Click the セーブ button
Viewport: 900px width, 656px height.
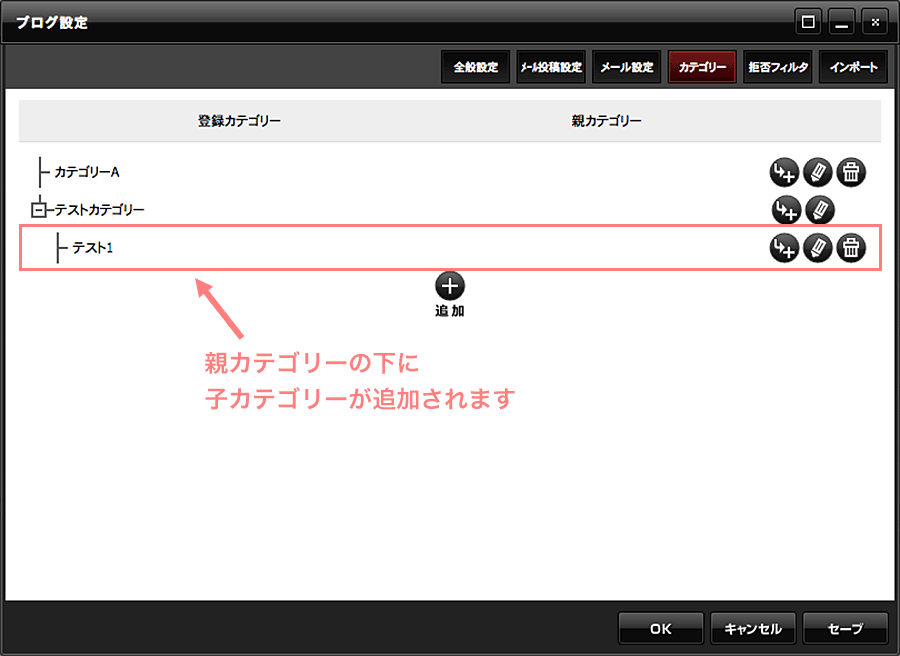(x=845, y=628)
